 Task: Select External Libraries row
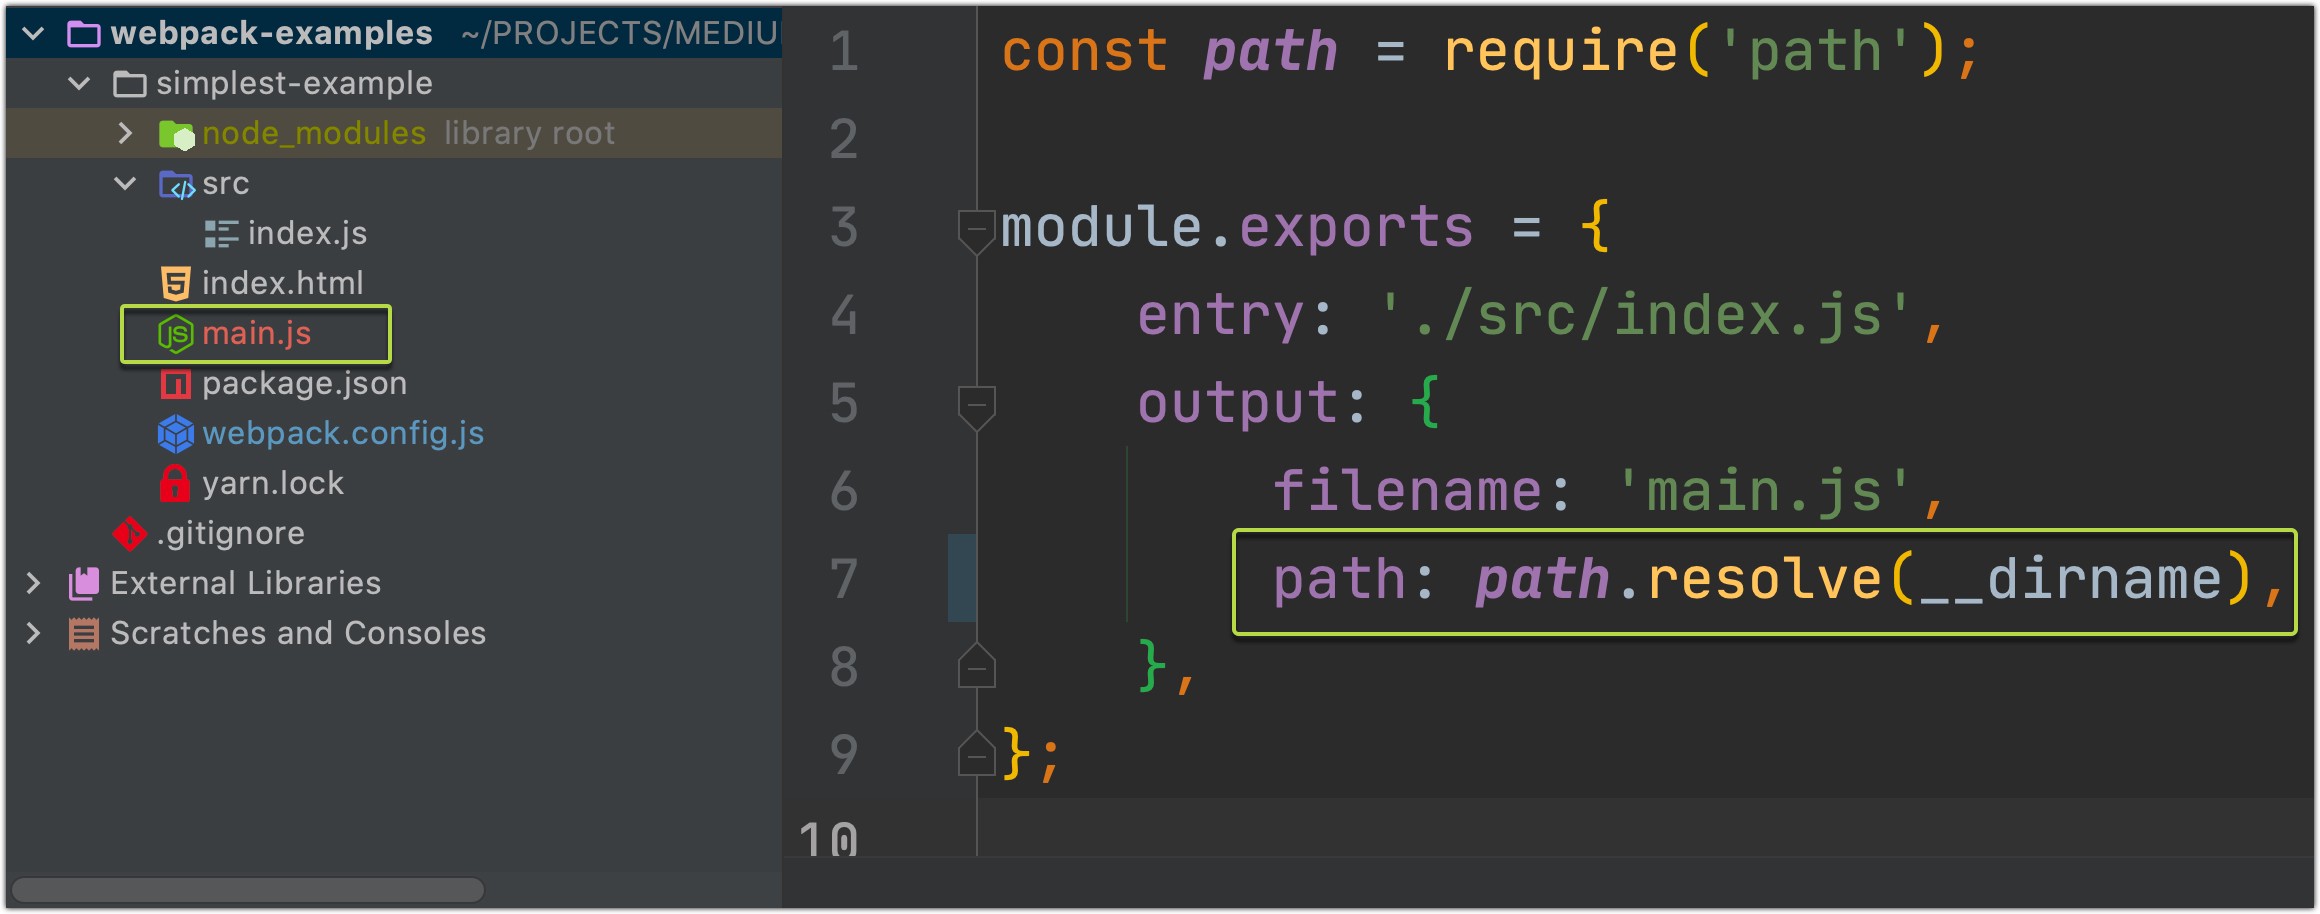[394, 583]
